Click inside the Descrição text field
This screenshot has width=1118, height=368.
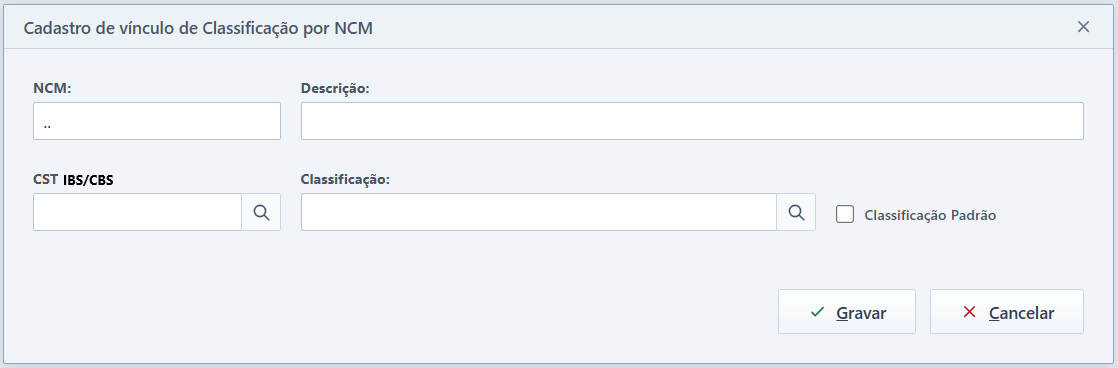click(x=692, y=121)
